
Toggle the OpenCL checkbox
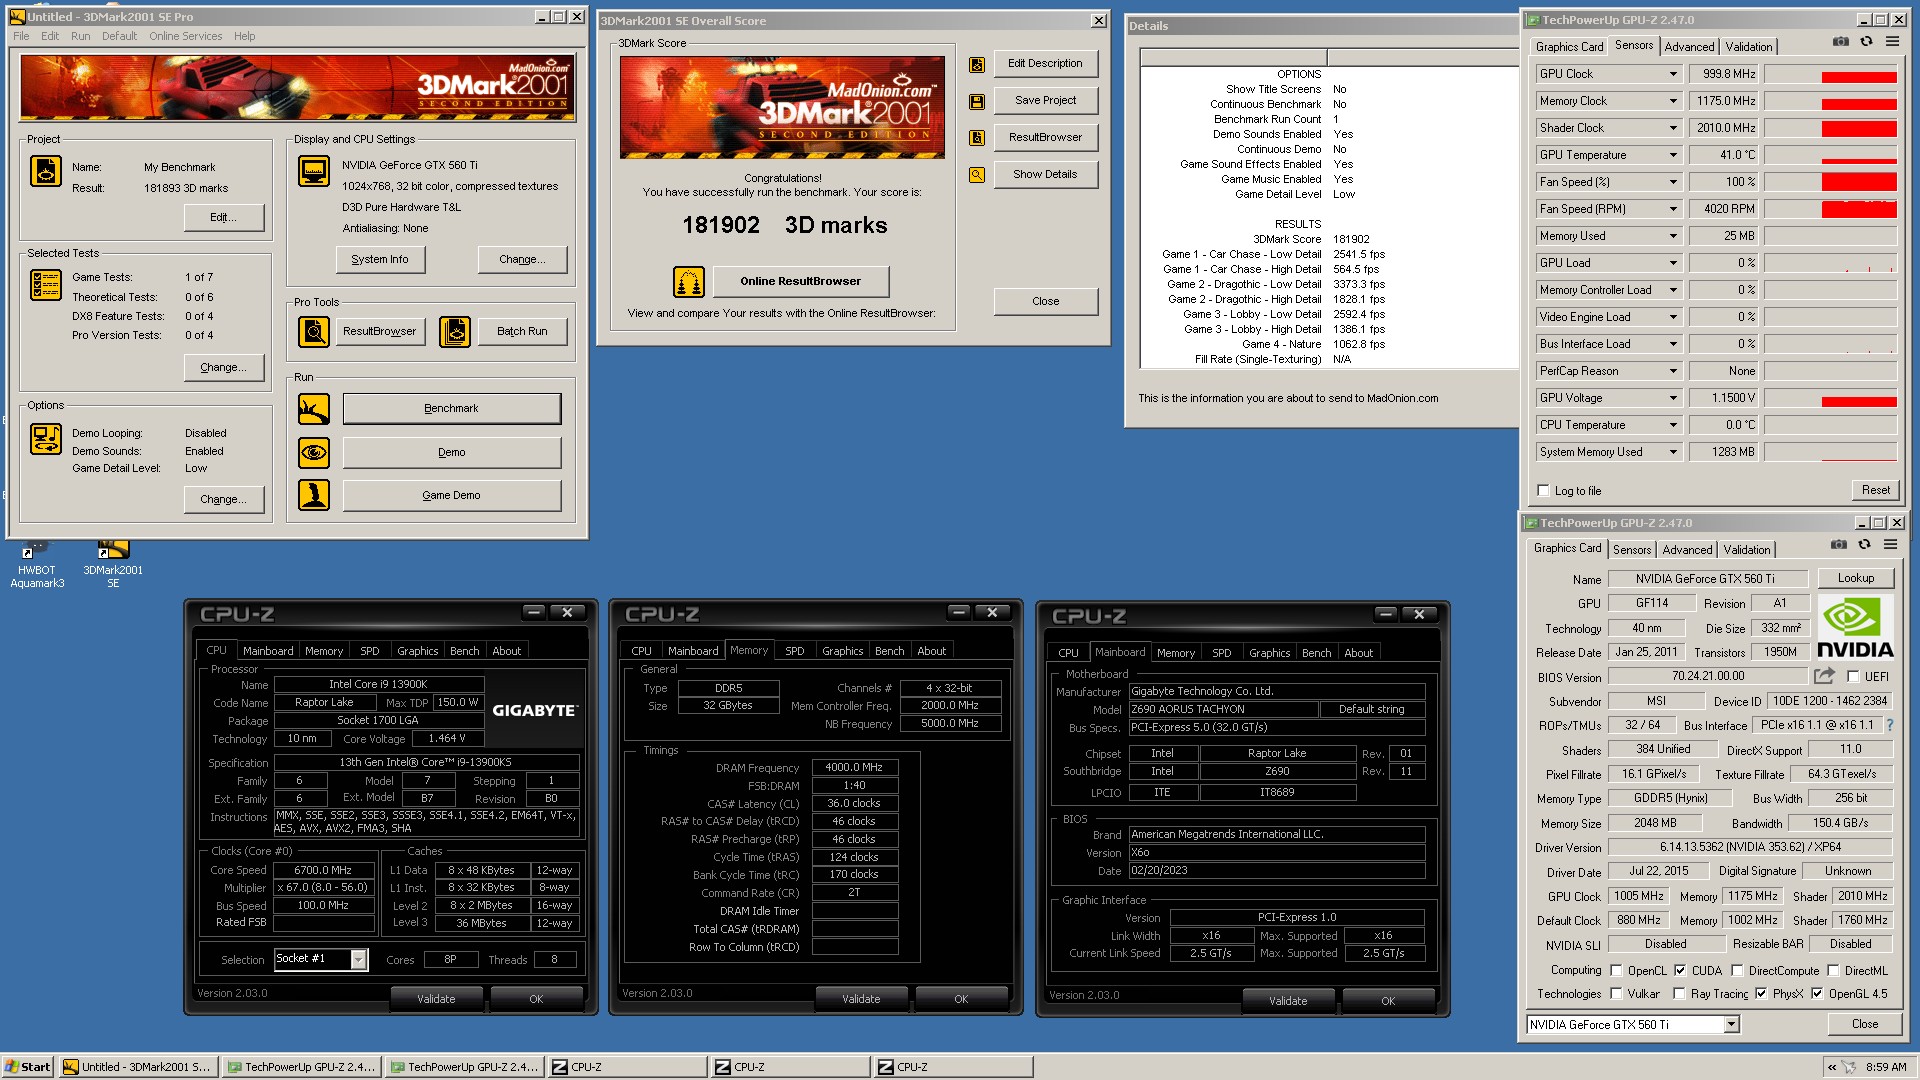click(1616, 970)
